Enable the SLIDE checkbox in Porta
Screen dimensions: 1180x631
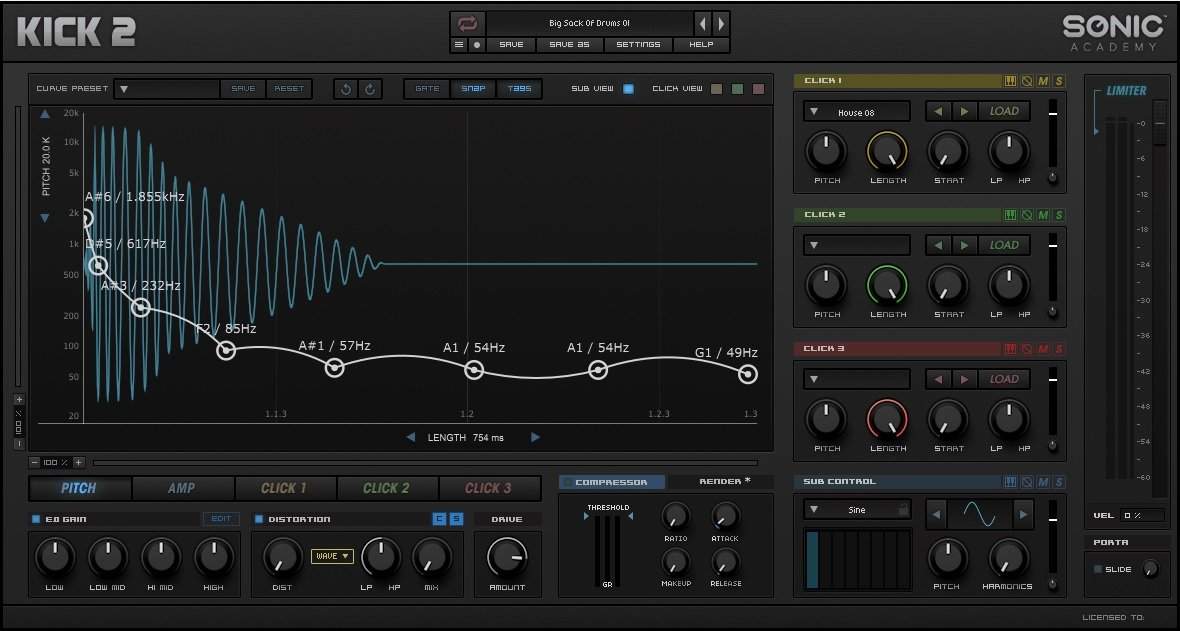(1097, 569)
